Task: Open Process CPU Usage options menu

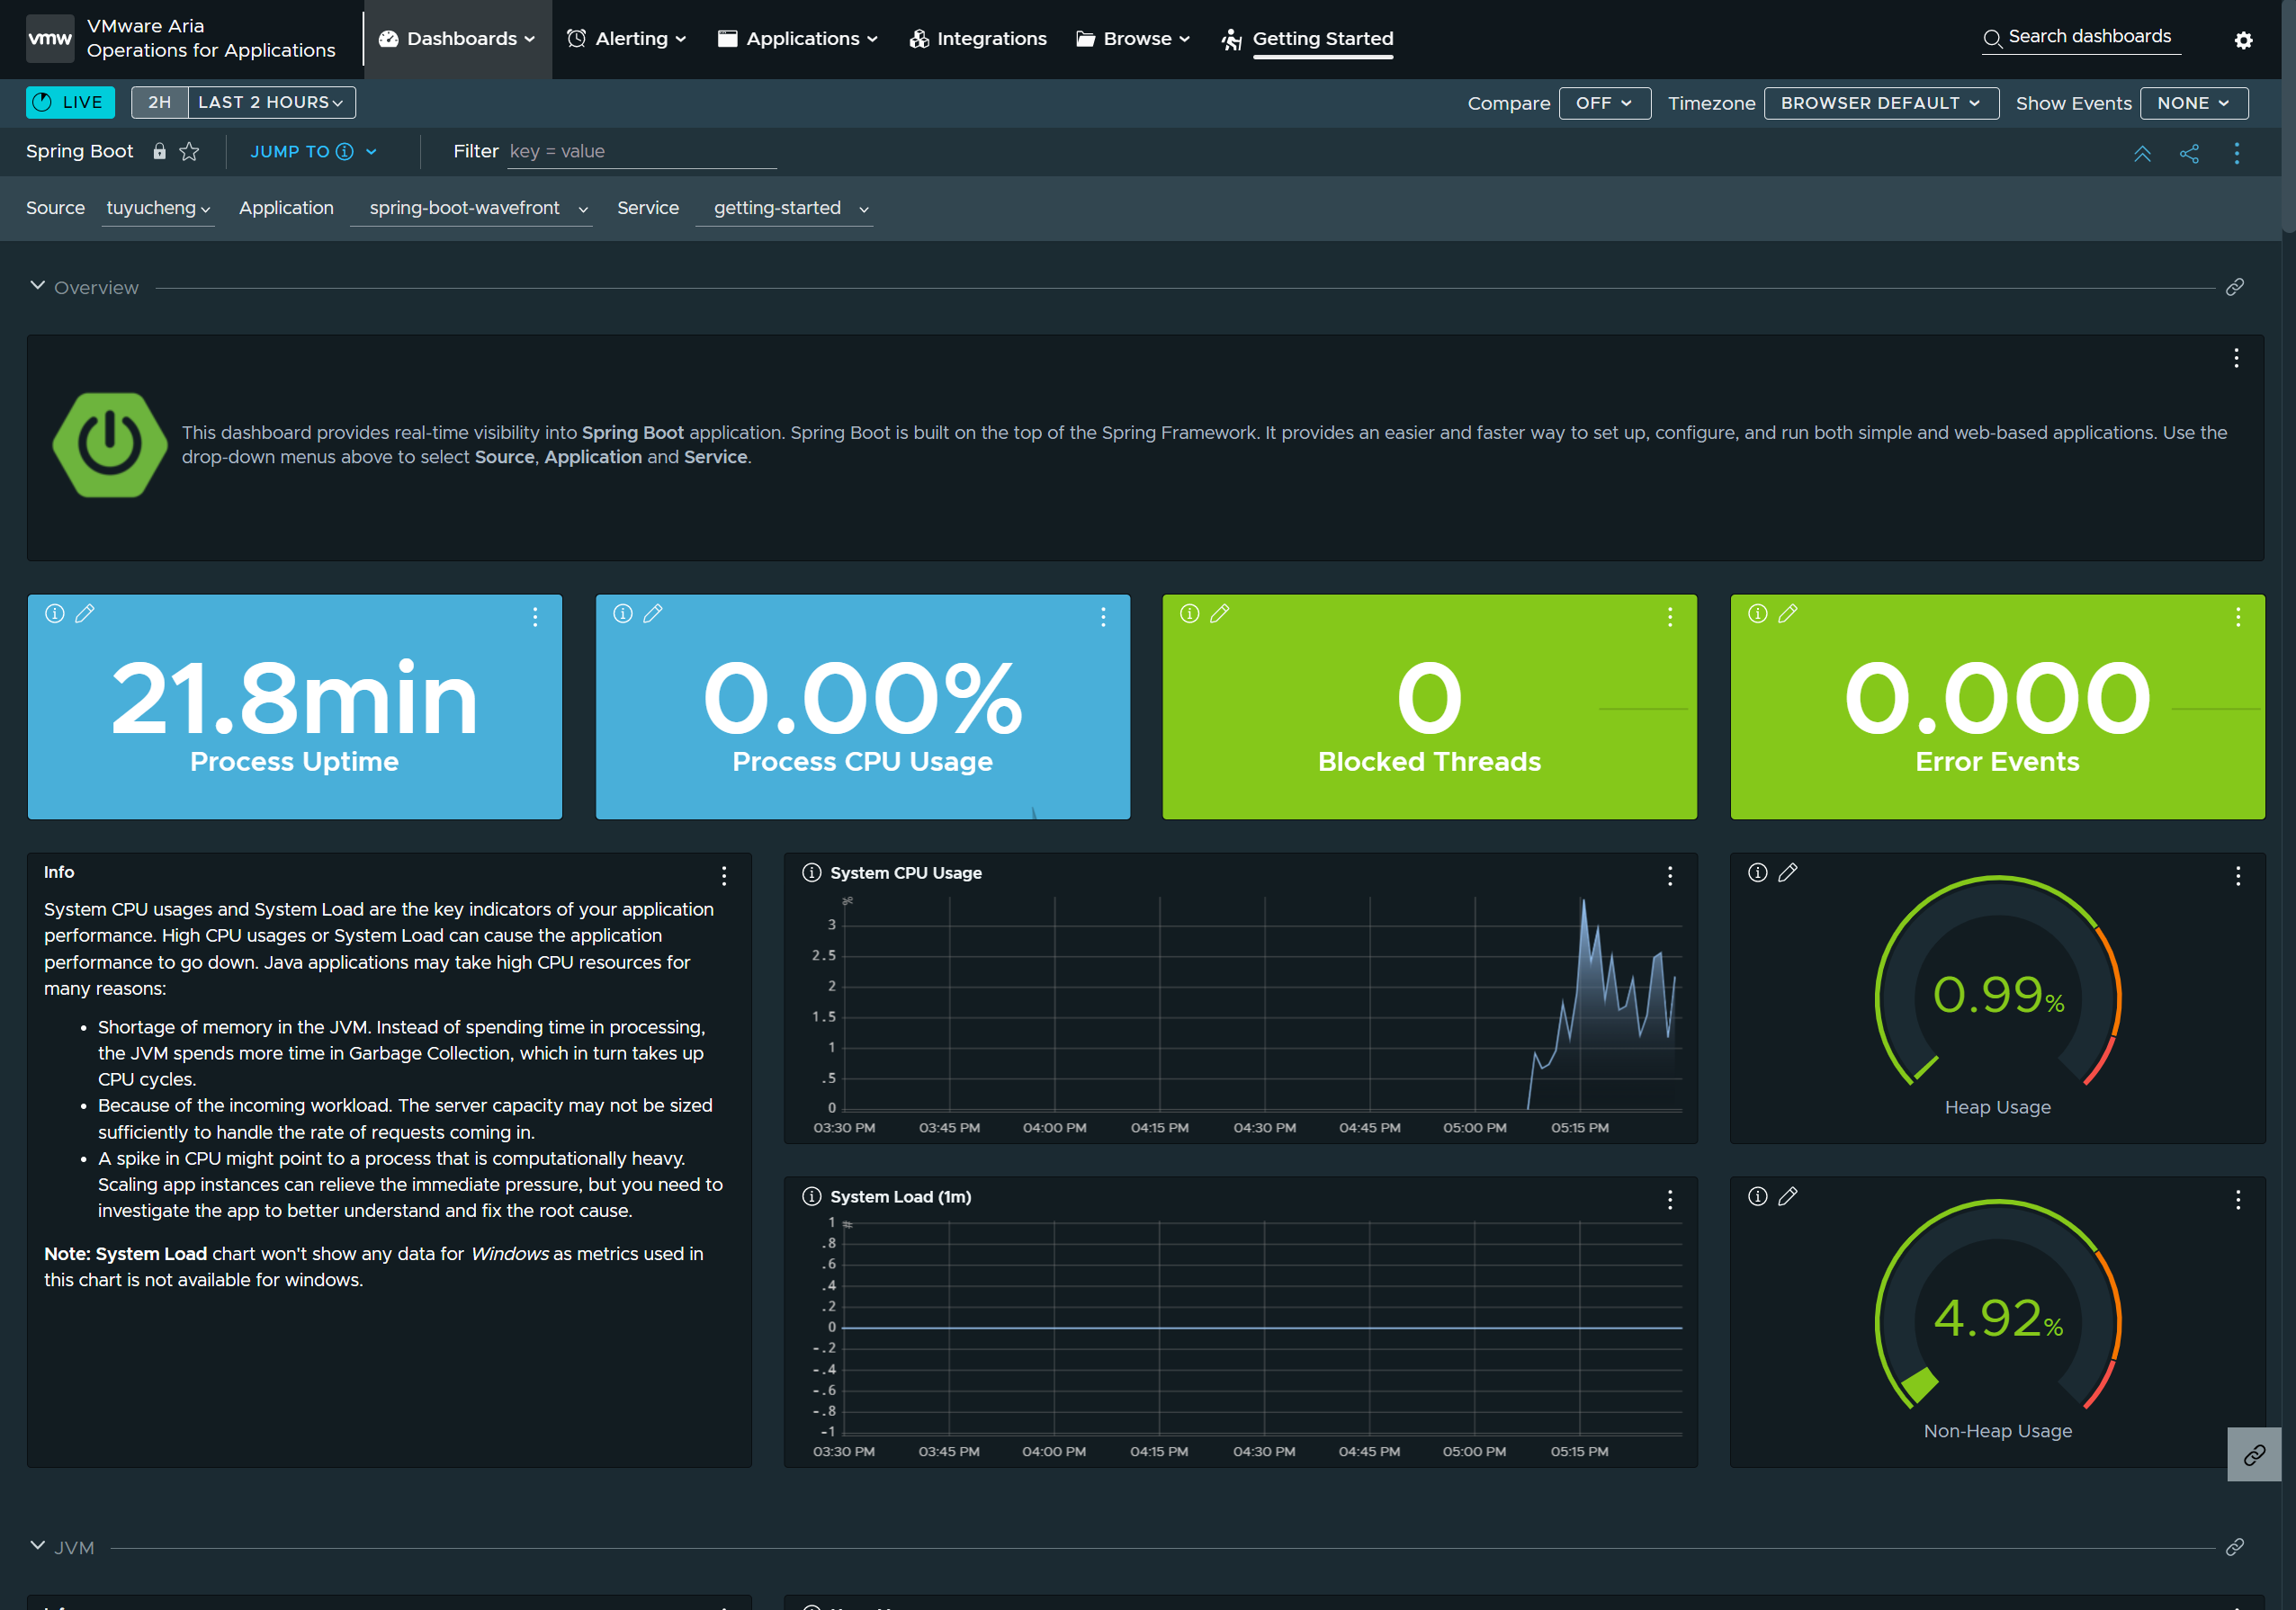Action: coord(1103,617)
